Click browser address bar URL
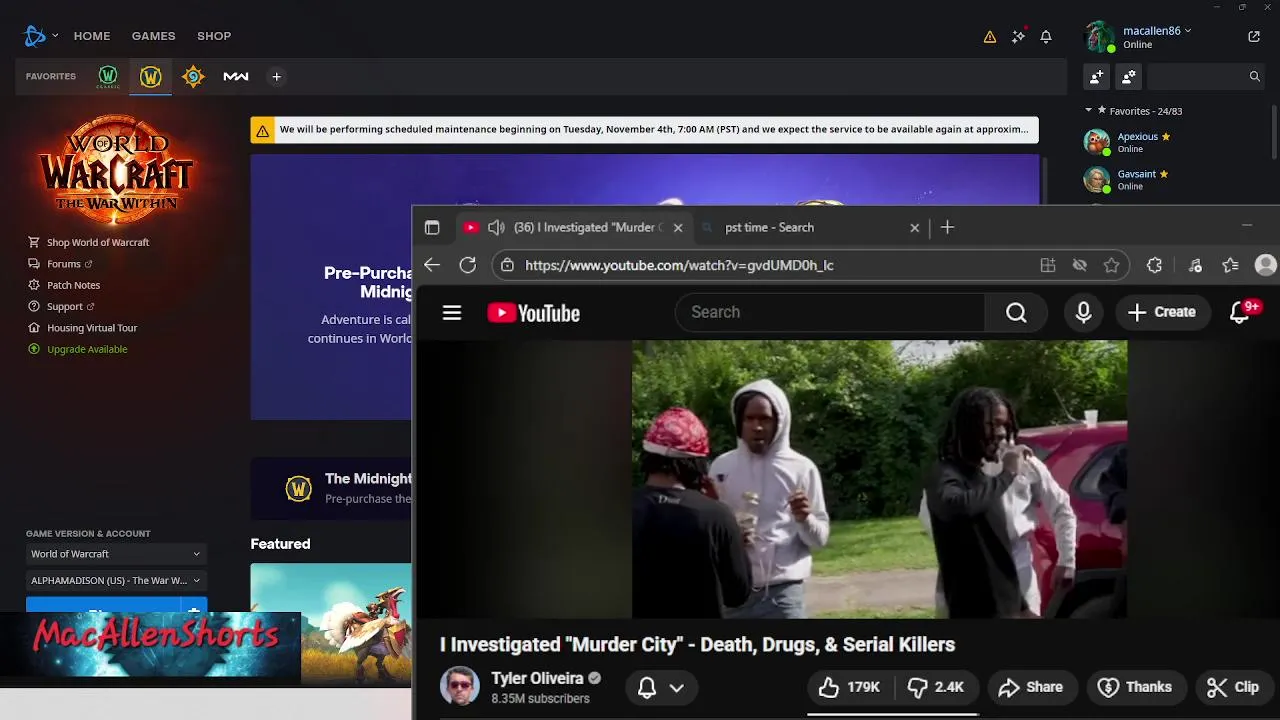 click(679, 265)
